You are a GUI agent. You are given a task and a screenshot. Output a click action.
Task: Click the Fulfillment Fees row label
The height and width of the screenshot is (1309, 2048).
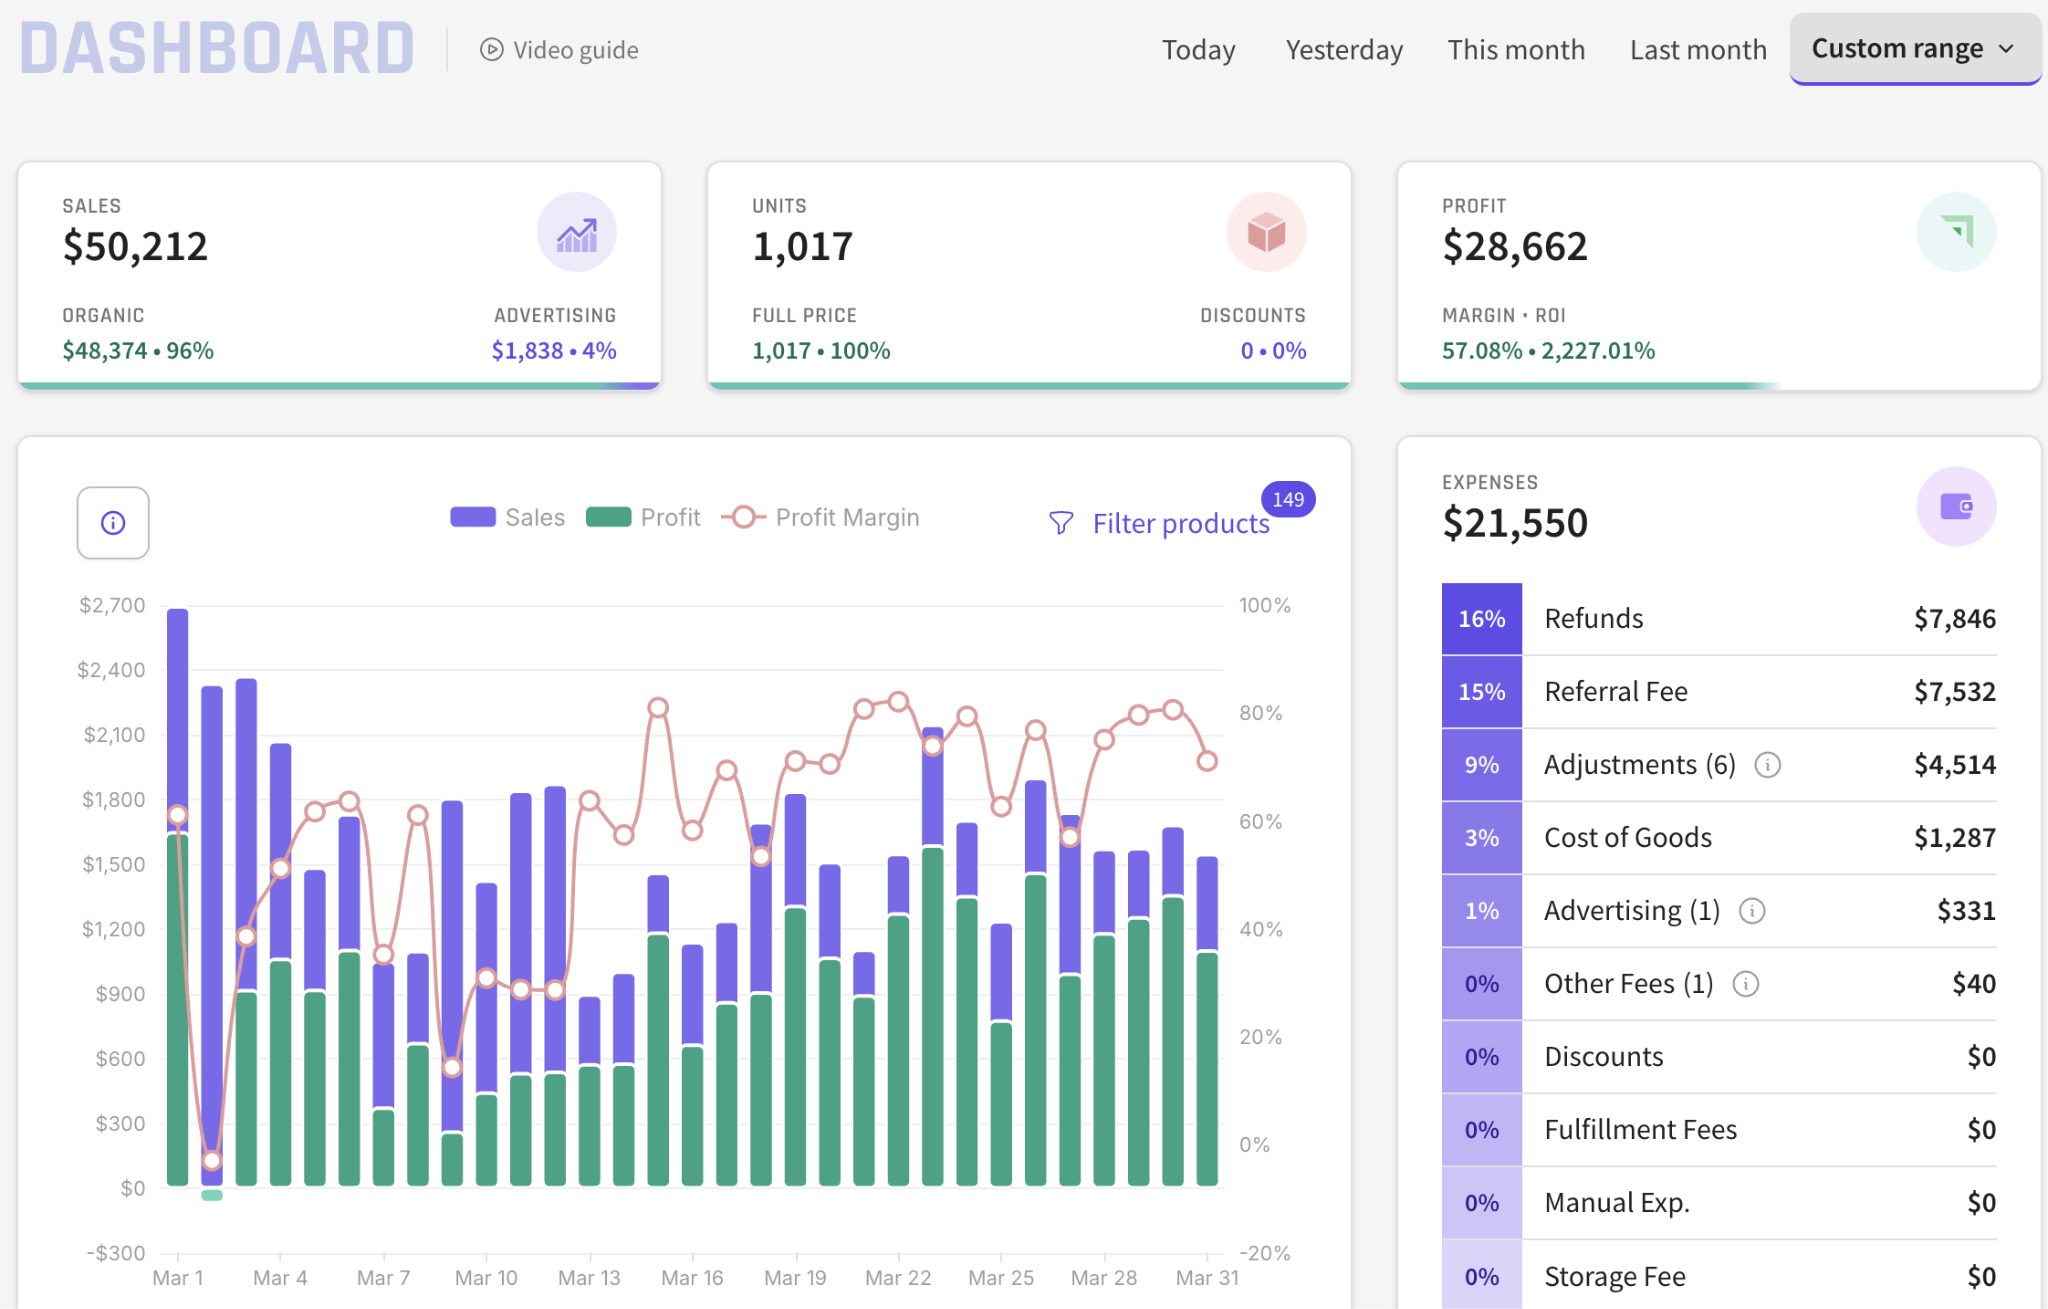1640,1130
